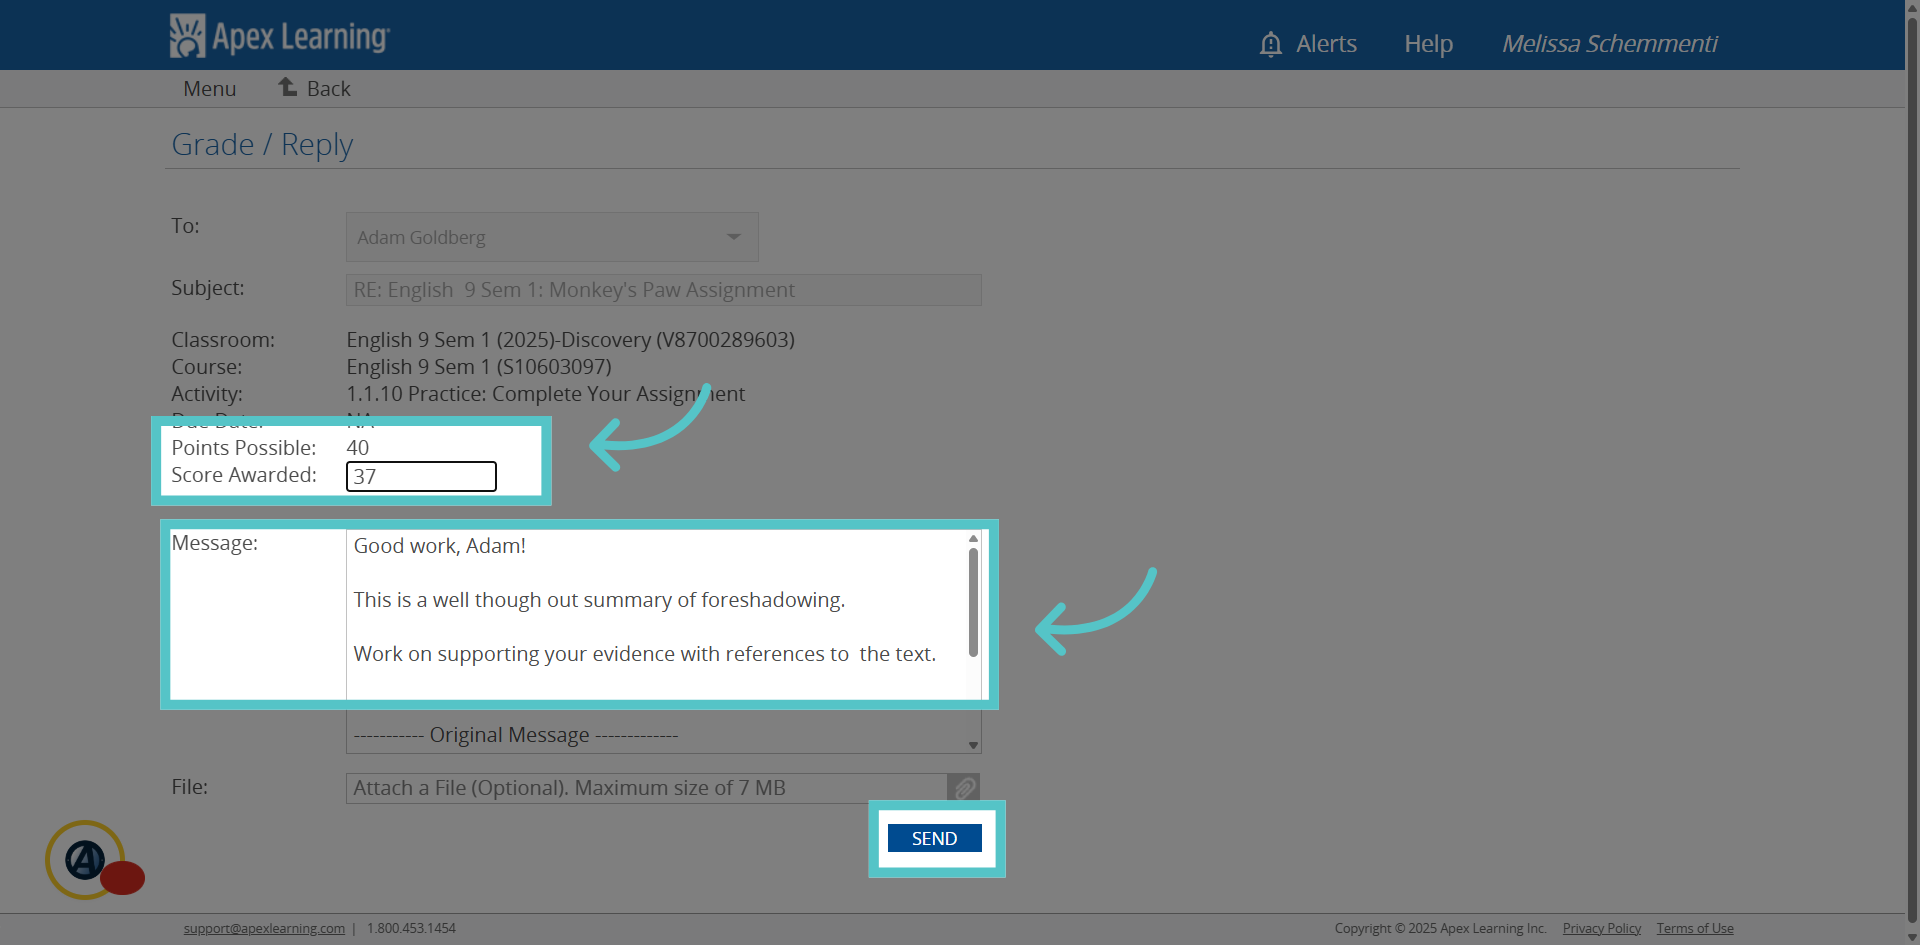Click the classroom name English 9 Sem 1 (2025)-Discovery
The width and height of the screenshot is (1920, 945).
pos(570,340)
